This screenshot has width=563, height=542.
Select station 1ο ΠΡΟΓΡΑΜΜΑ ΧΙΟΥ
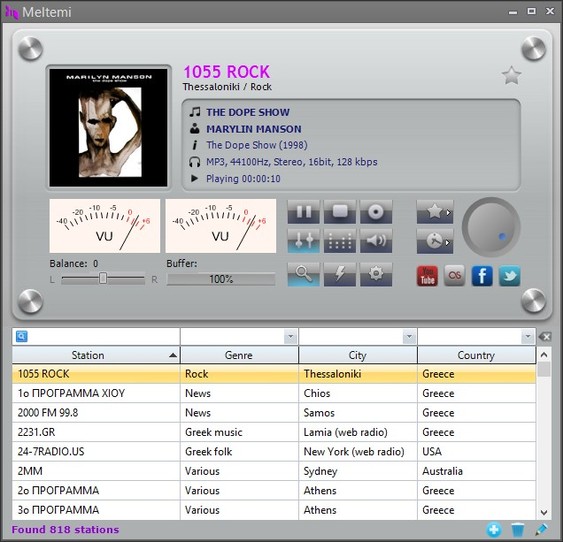coord(274,393)
